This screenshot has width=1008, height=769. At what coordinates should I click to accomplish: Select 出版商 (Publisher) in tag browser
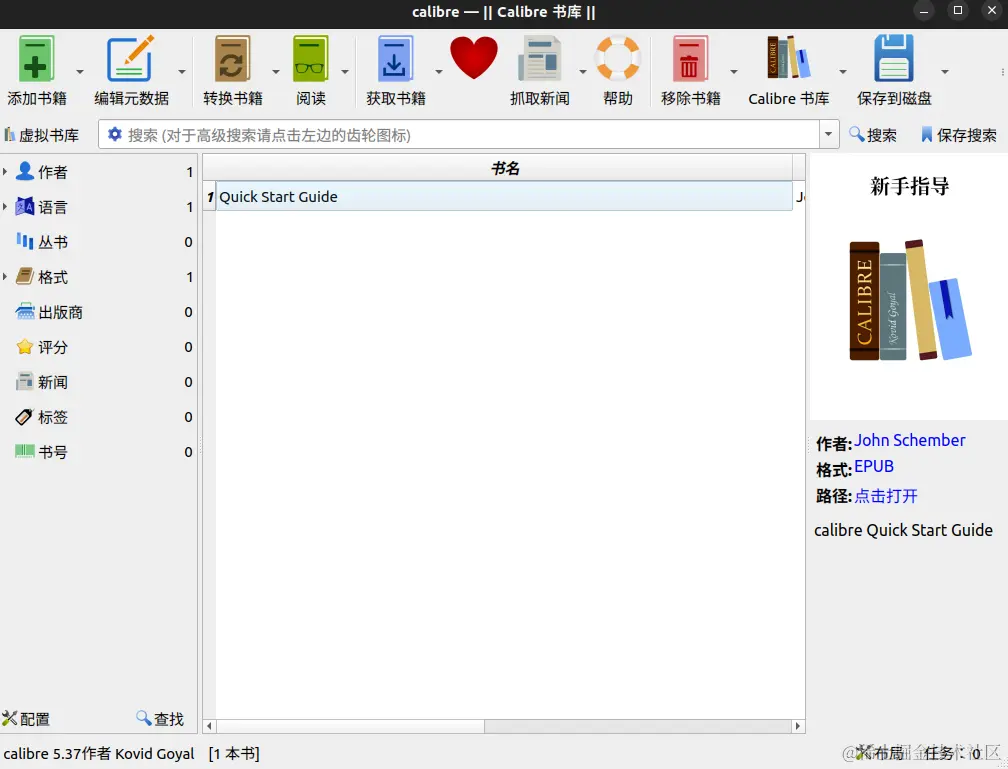(60, 312)
